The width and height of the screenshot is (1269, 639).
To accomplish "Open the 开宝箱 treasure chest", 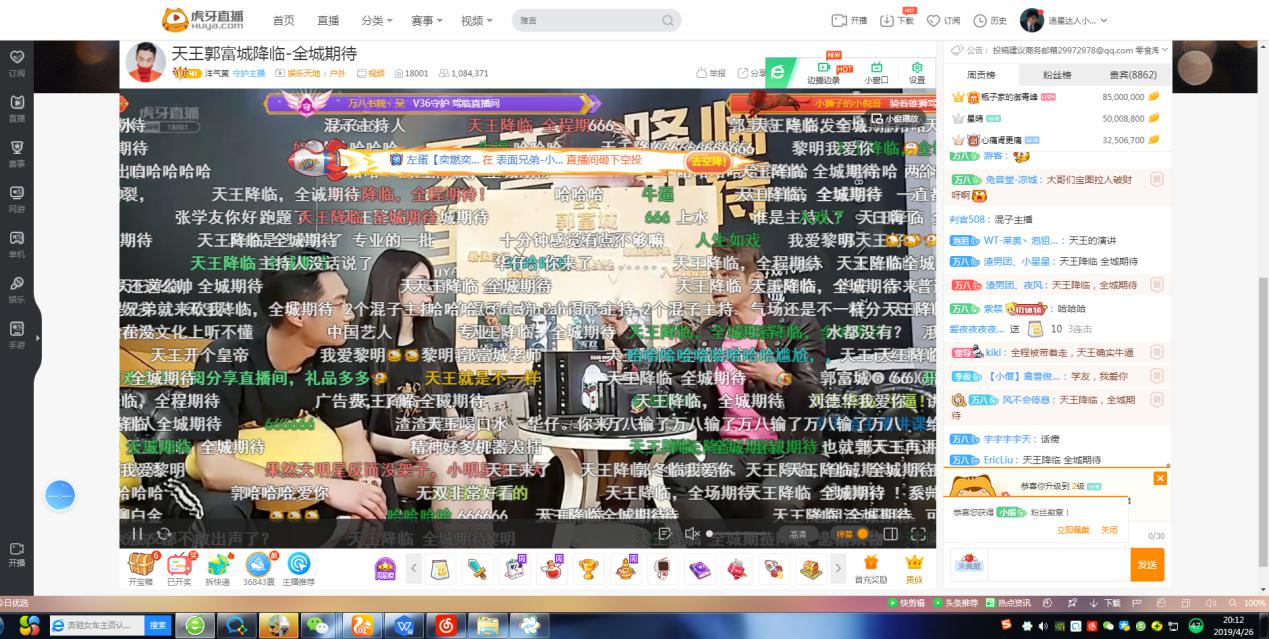I will pyautogui.click(x=140, y=569).
